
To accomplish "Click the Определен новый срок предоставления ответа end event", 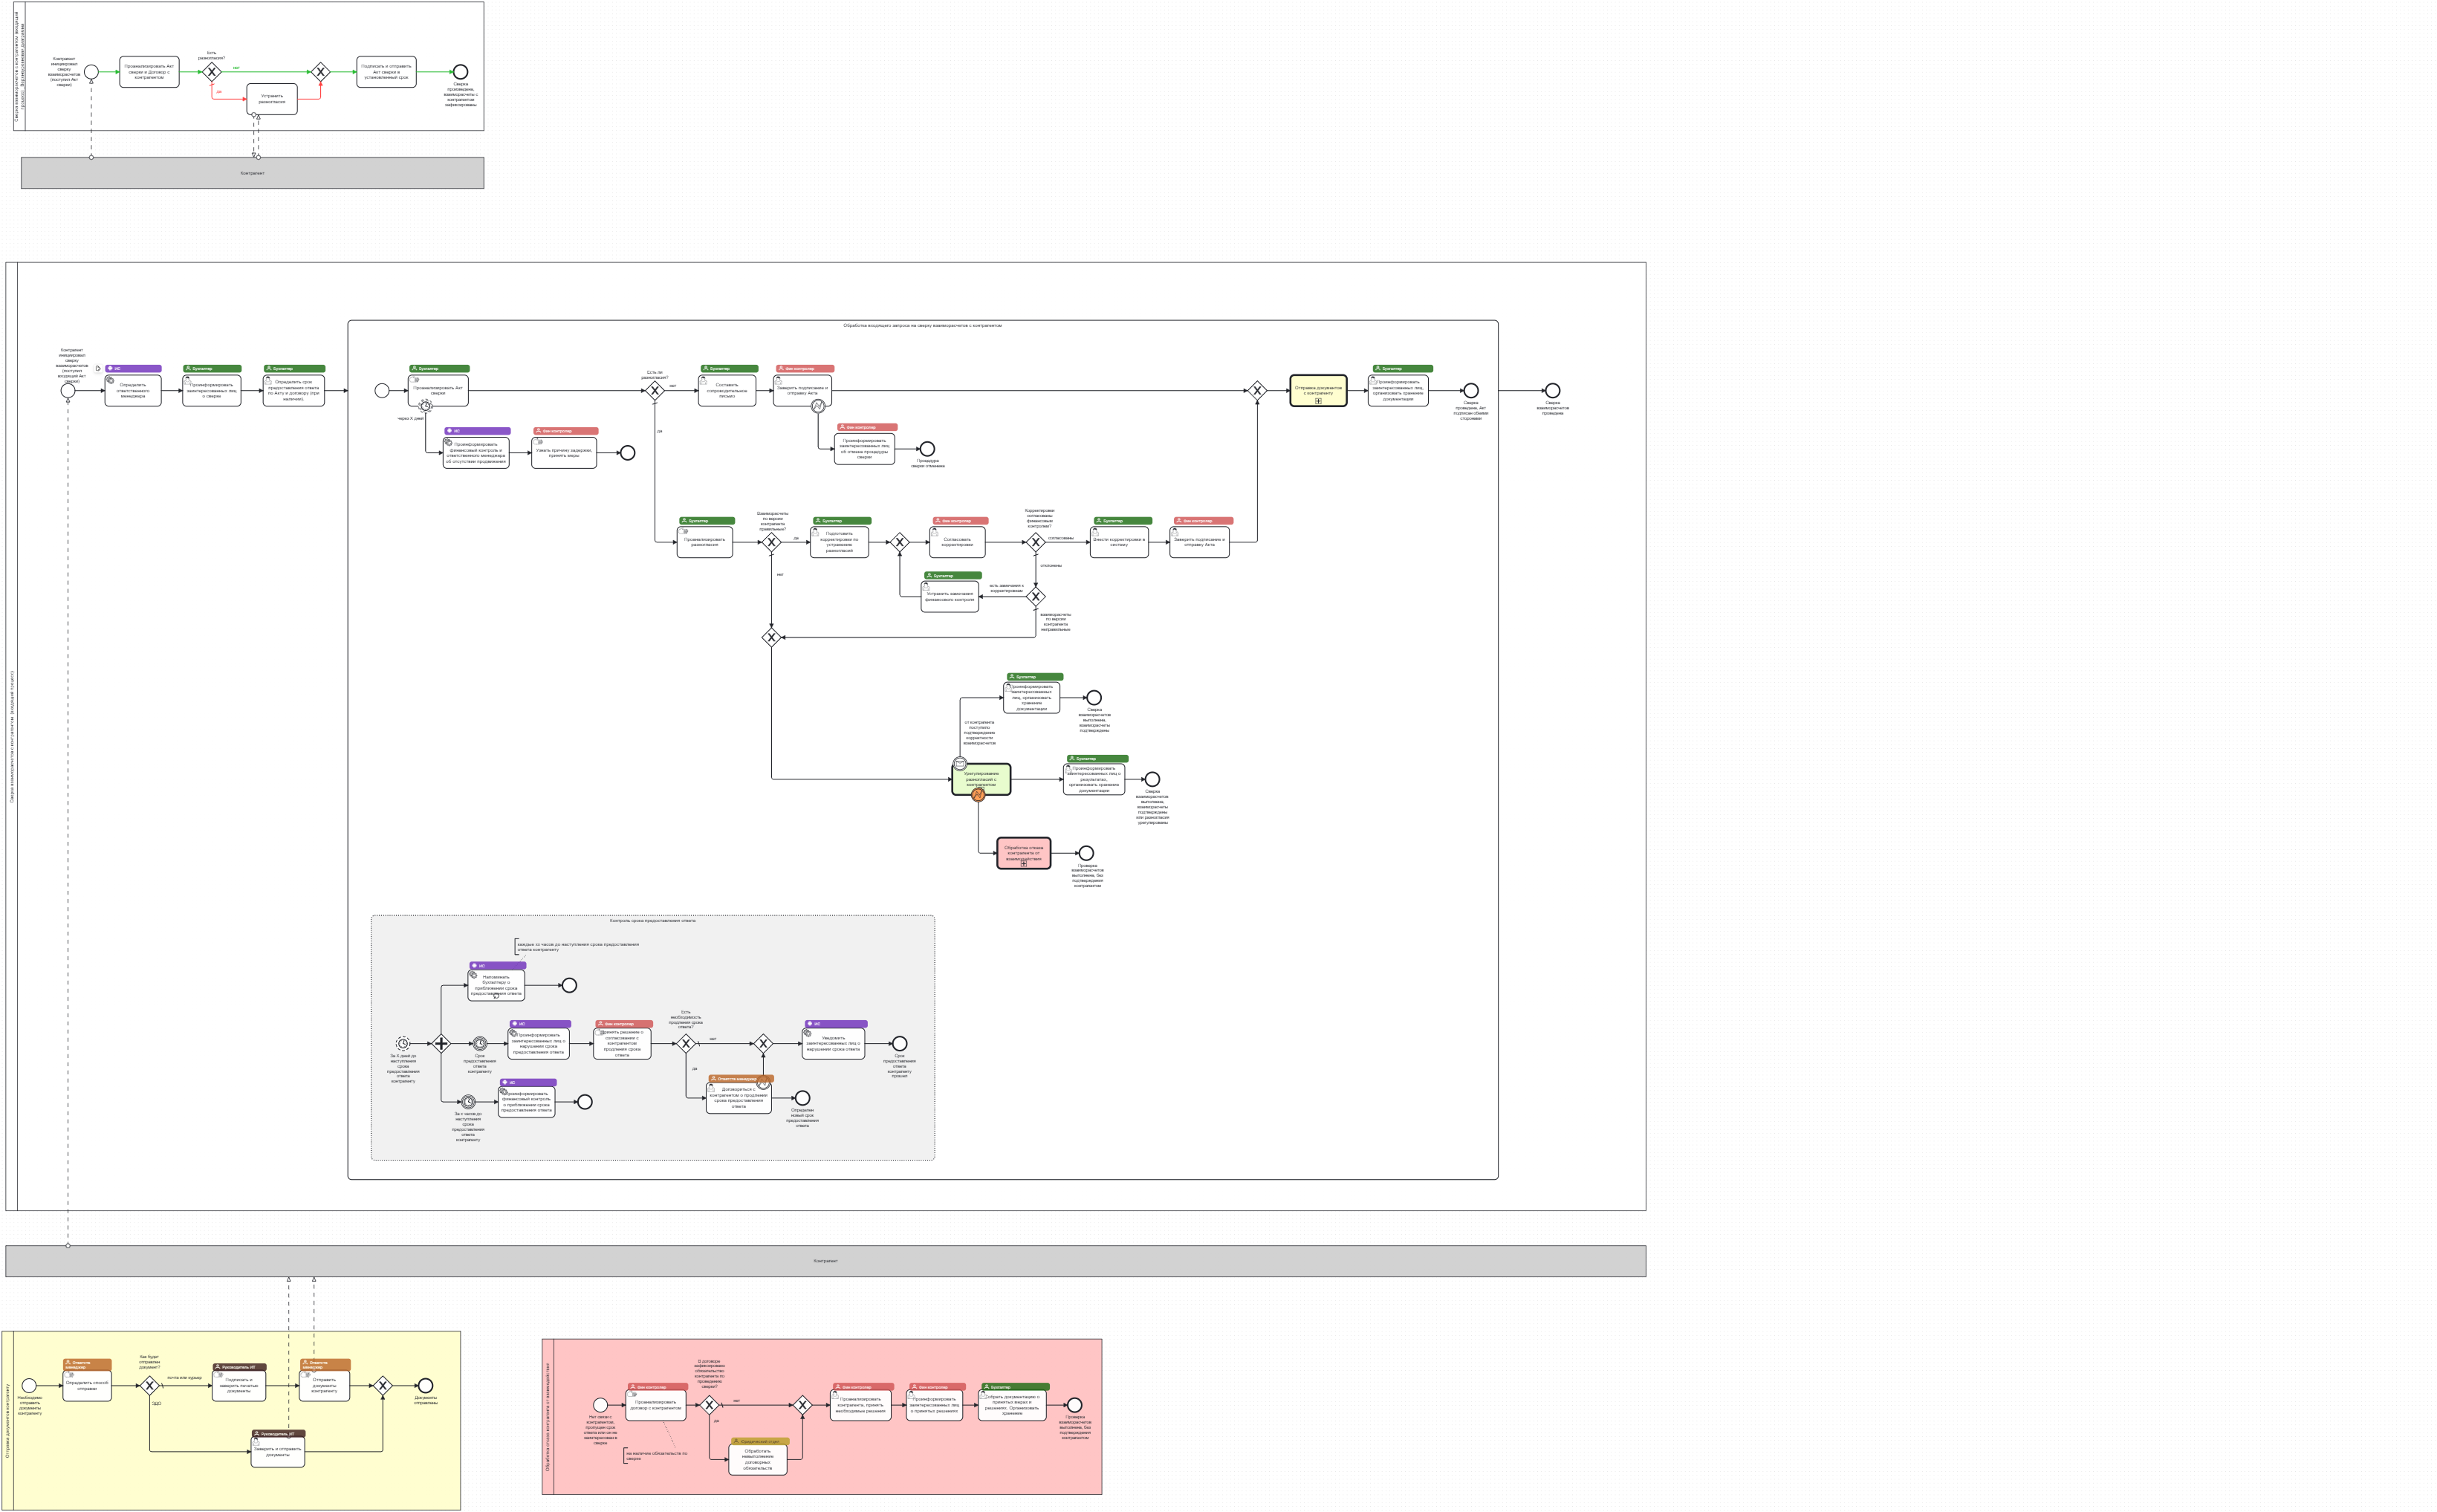I will tap(802, 1098).
